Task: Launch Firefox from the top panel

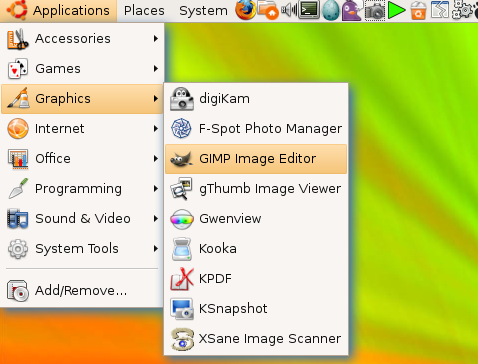Action: [x=246, y=10]
